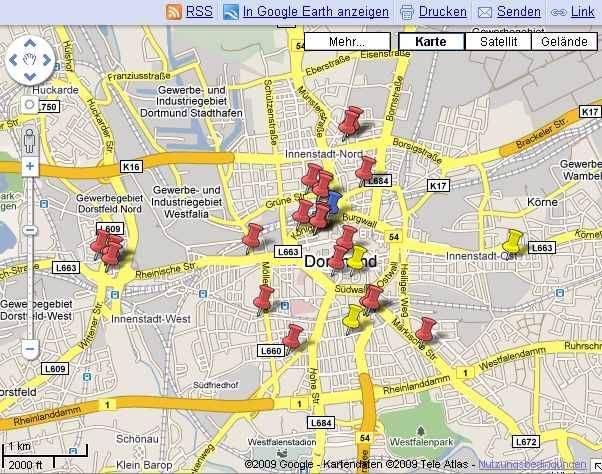Pan the map south with down arrow
This screenshot has height=474, width=602.
pyautogui.click(x=30, y=76)
